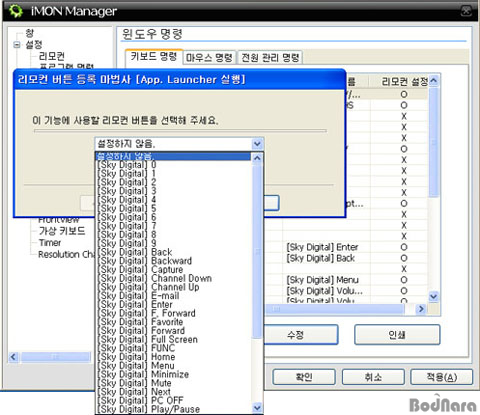
Task: Switch to the 마우스 명령 tab
Action: click(209, 57)
